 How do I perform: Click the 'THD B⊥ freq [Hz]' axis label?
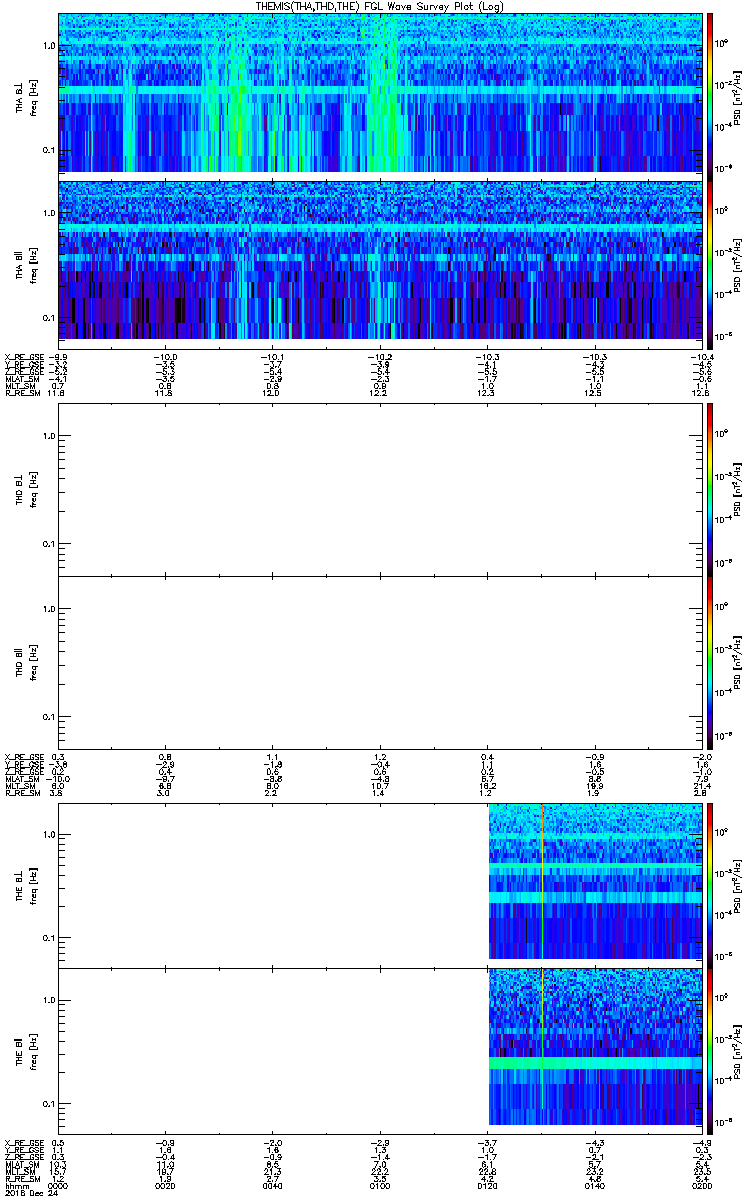point(26,490)
